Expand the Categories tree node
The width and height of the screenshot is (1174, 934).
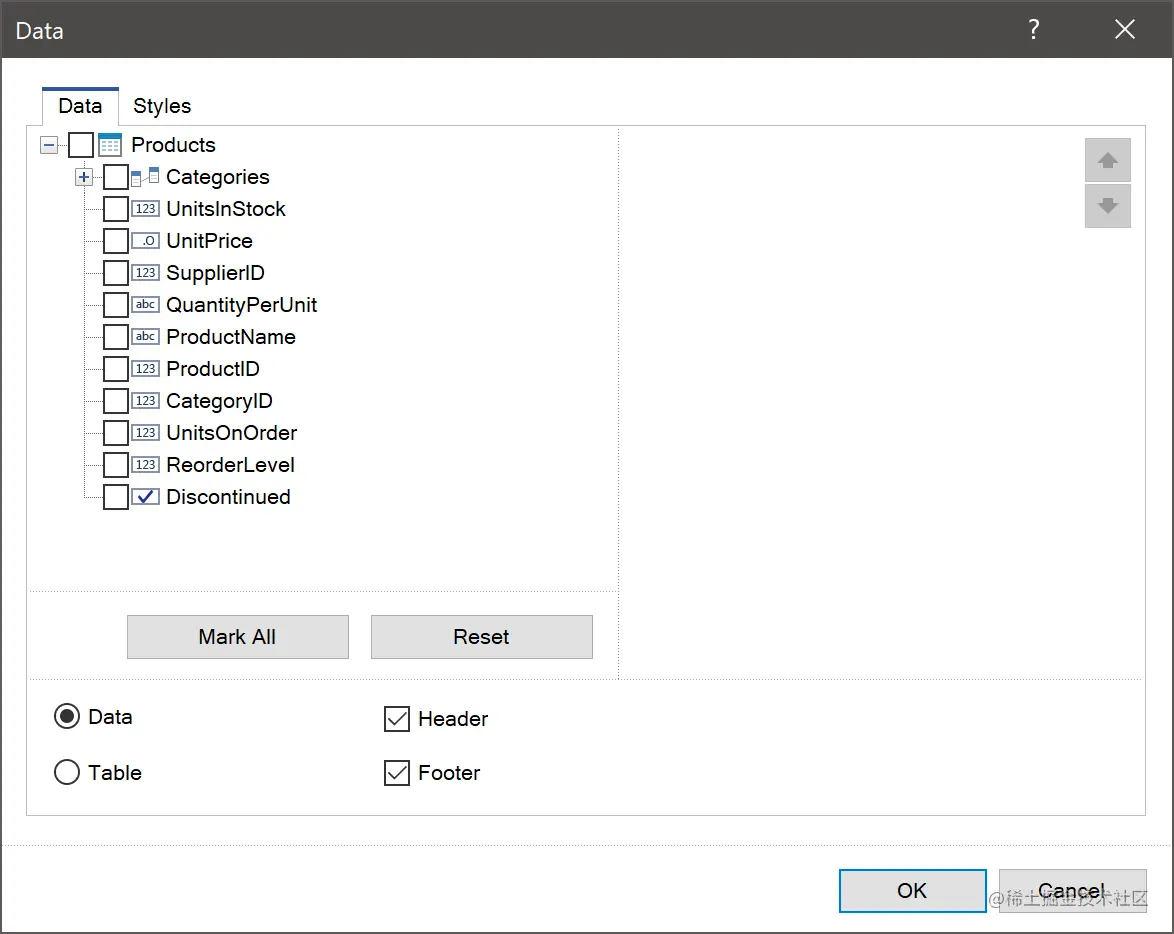(x=84, y=178)
